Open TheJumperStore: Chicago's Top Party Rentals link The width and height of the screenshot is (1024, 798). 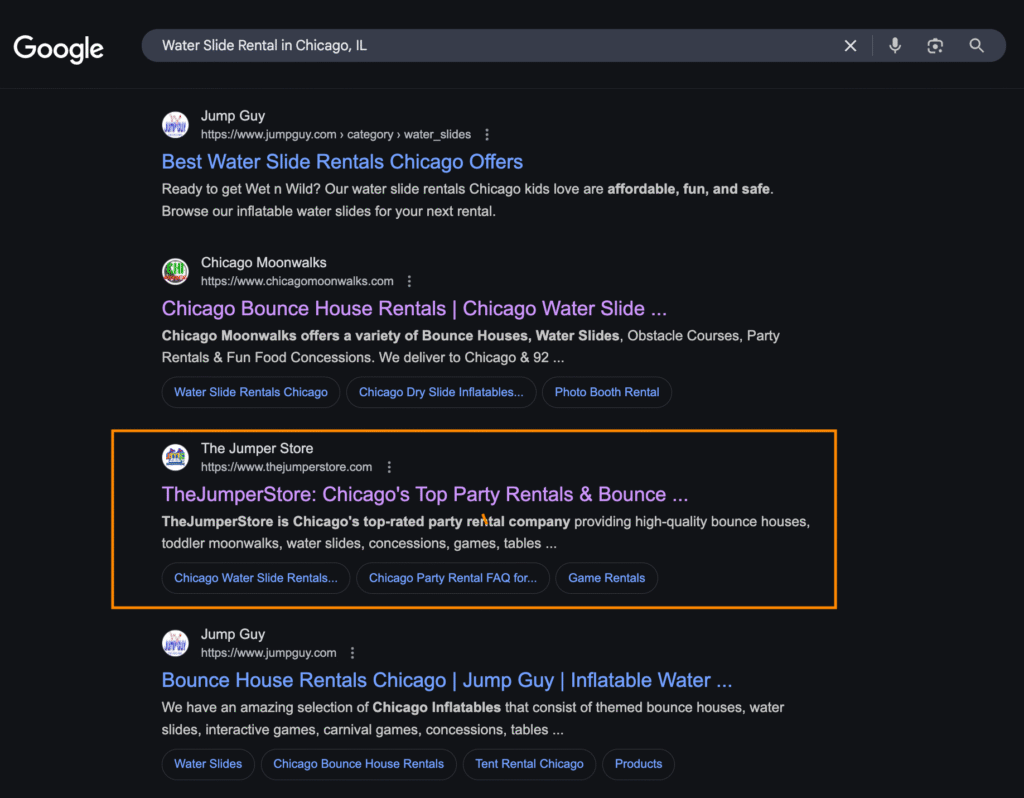(424, 495)
